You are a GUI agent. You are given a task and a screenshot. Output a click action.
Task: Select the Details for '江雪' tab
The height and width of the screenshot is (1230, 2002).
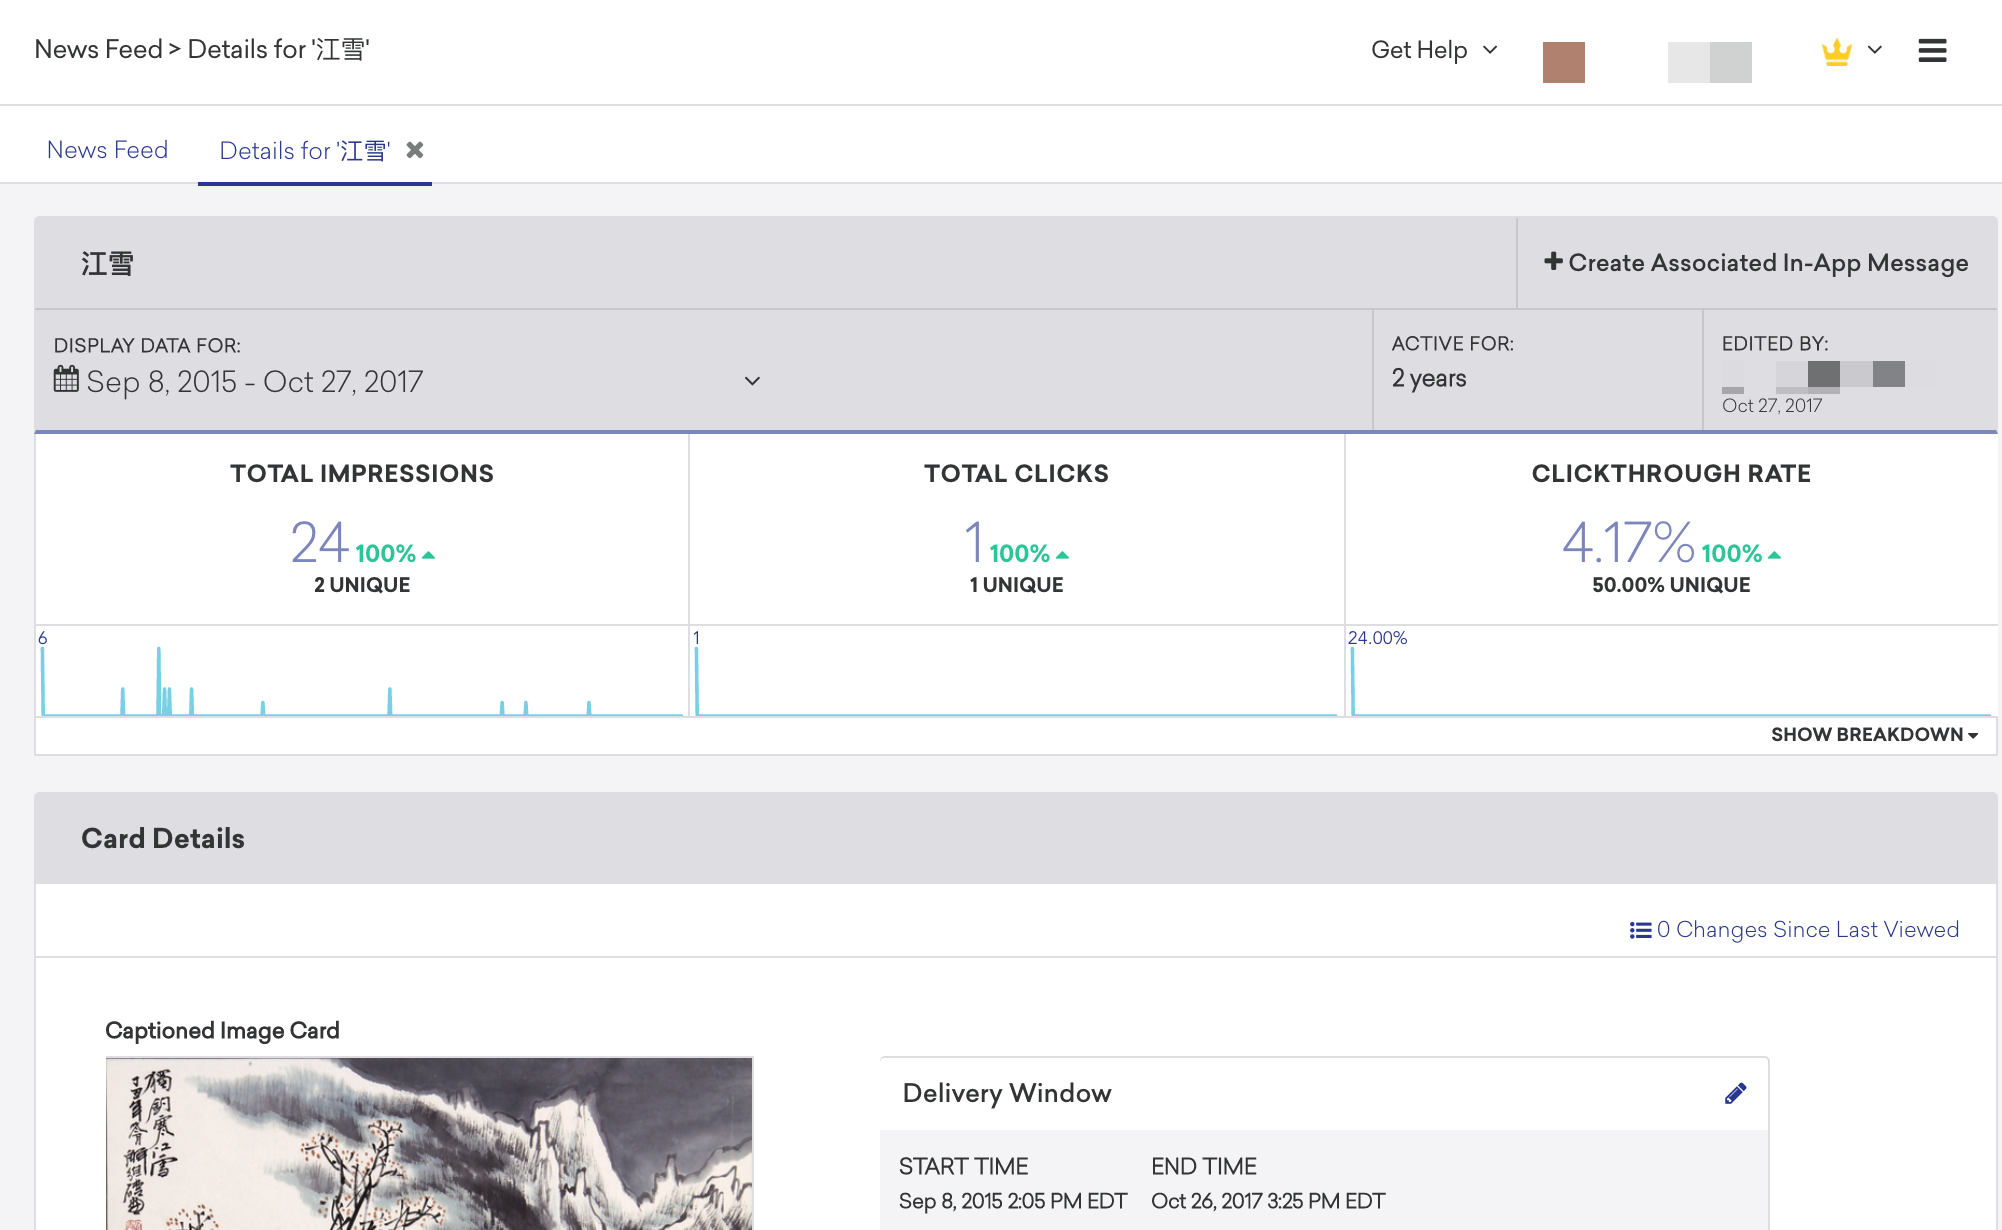tap(304, 151)
